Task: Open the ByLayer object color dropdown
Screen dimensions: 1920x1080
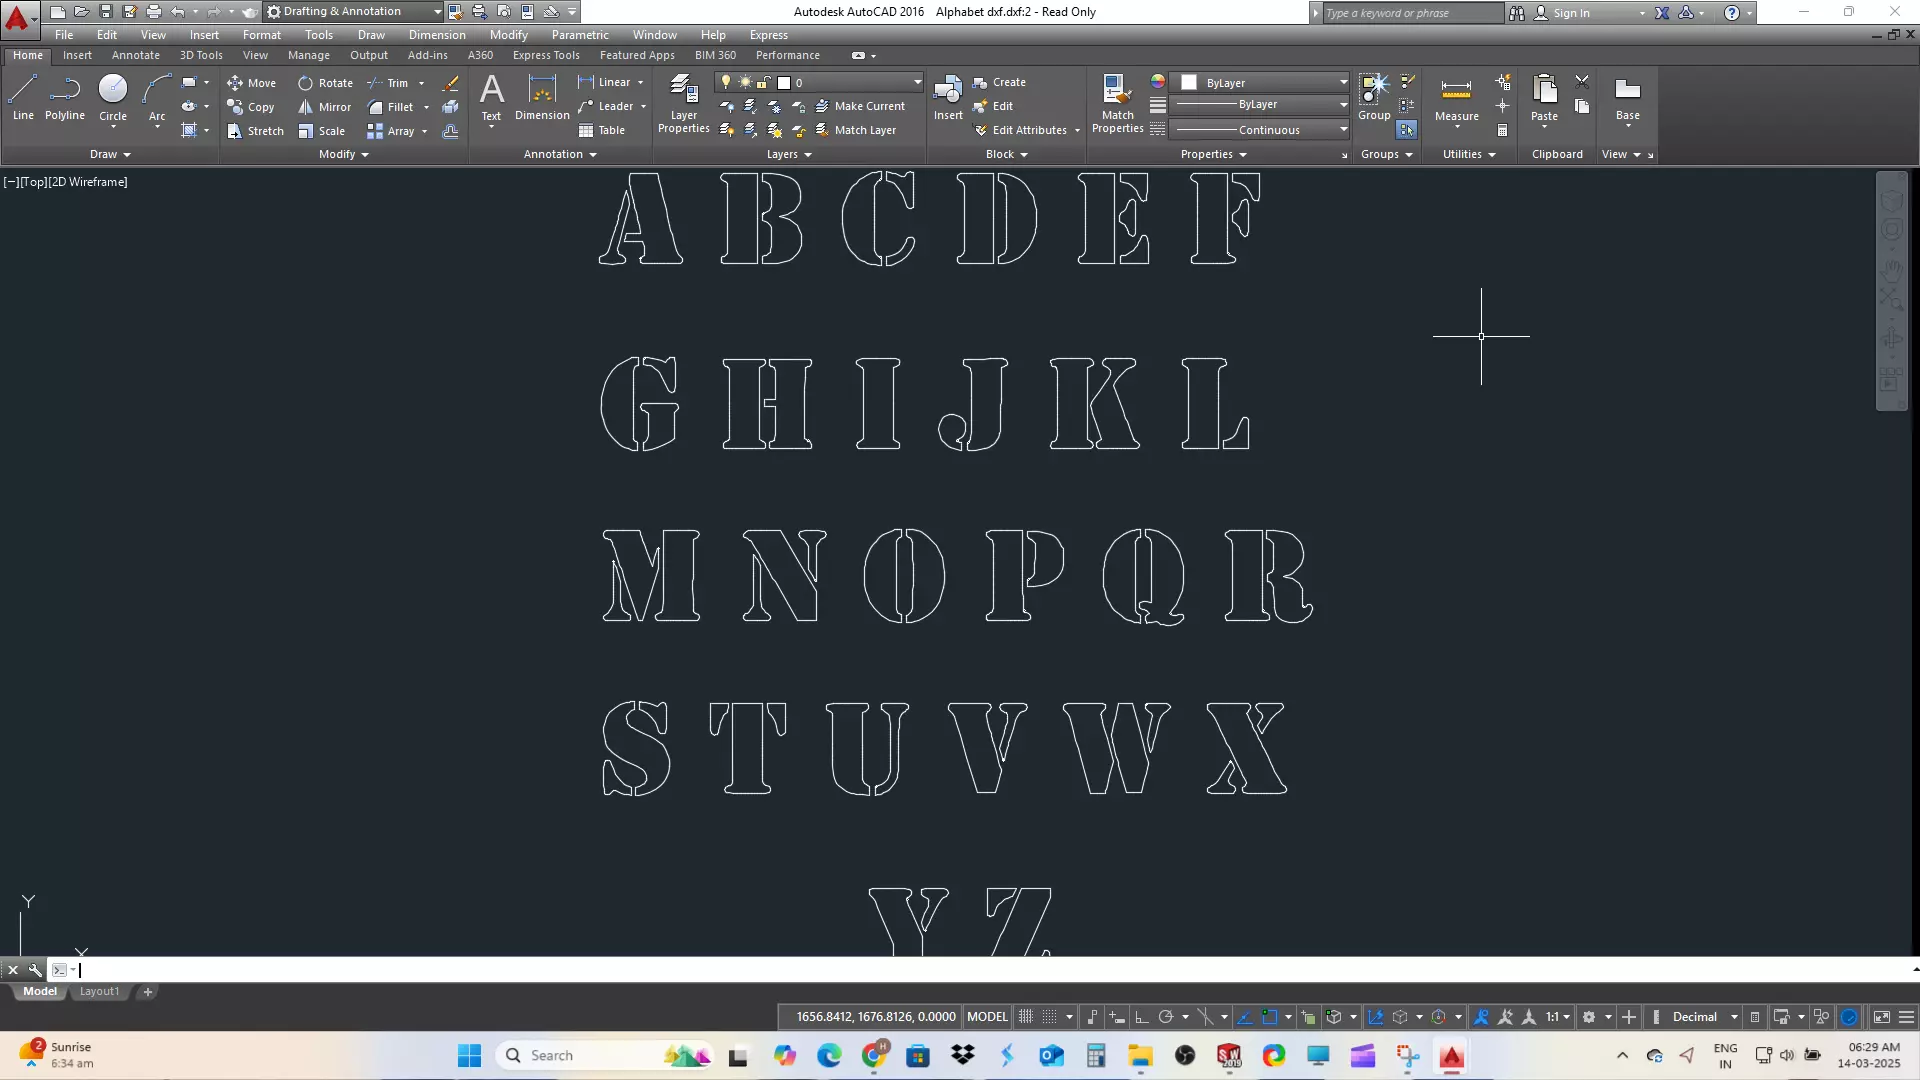Action: click(x=1343, y=83)
